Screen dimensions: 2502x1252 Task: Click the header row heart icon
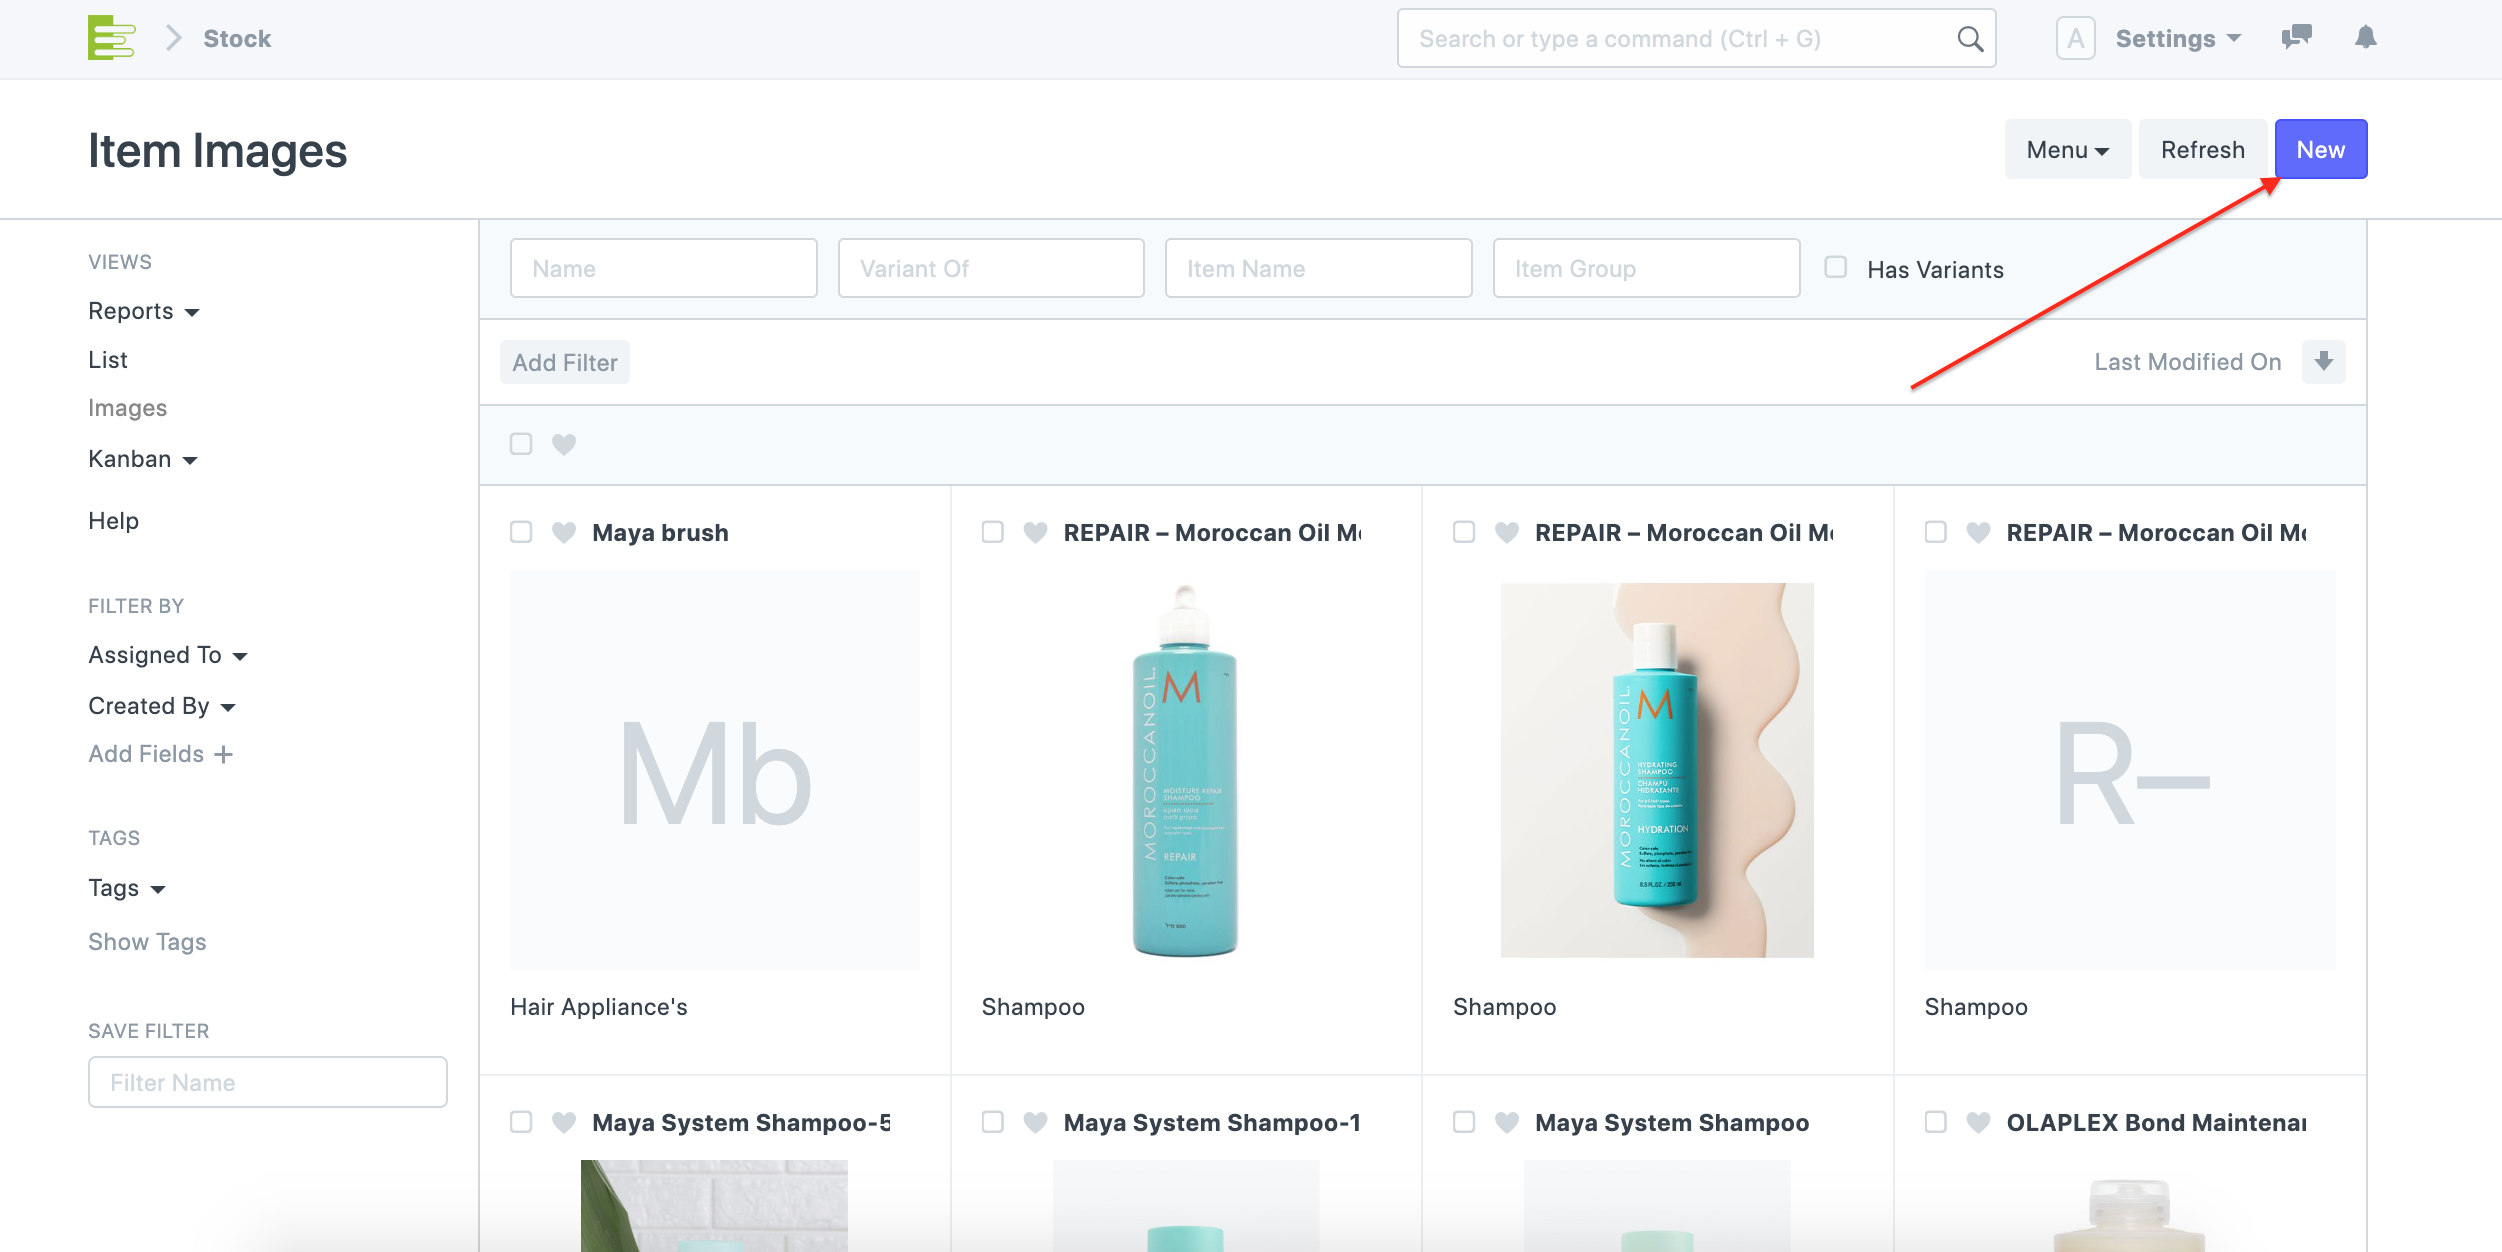[564, 444]
